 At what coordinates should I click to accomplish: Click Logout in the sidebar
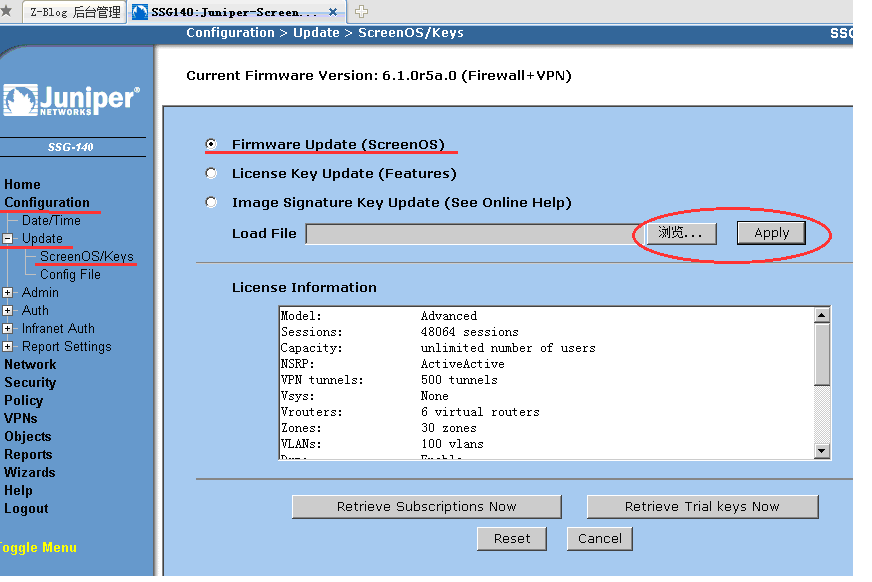(26, 509)
